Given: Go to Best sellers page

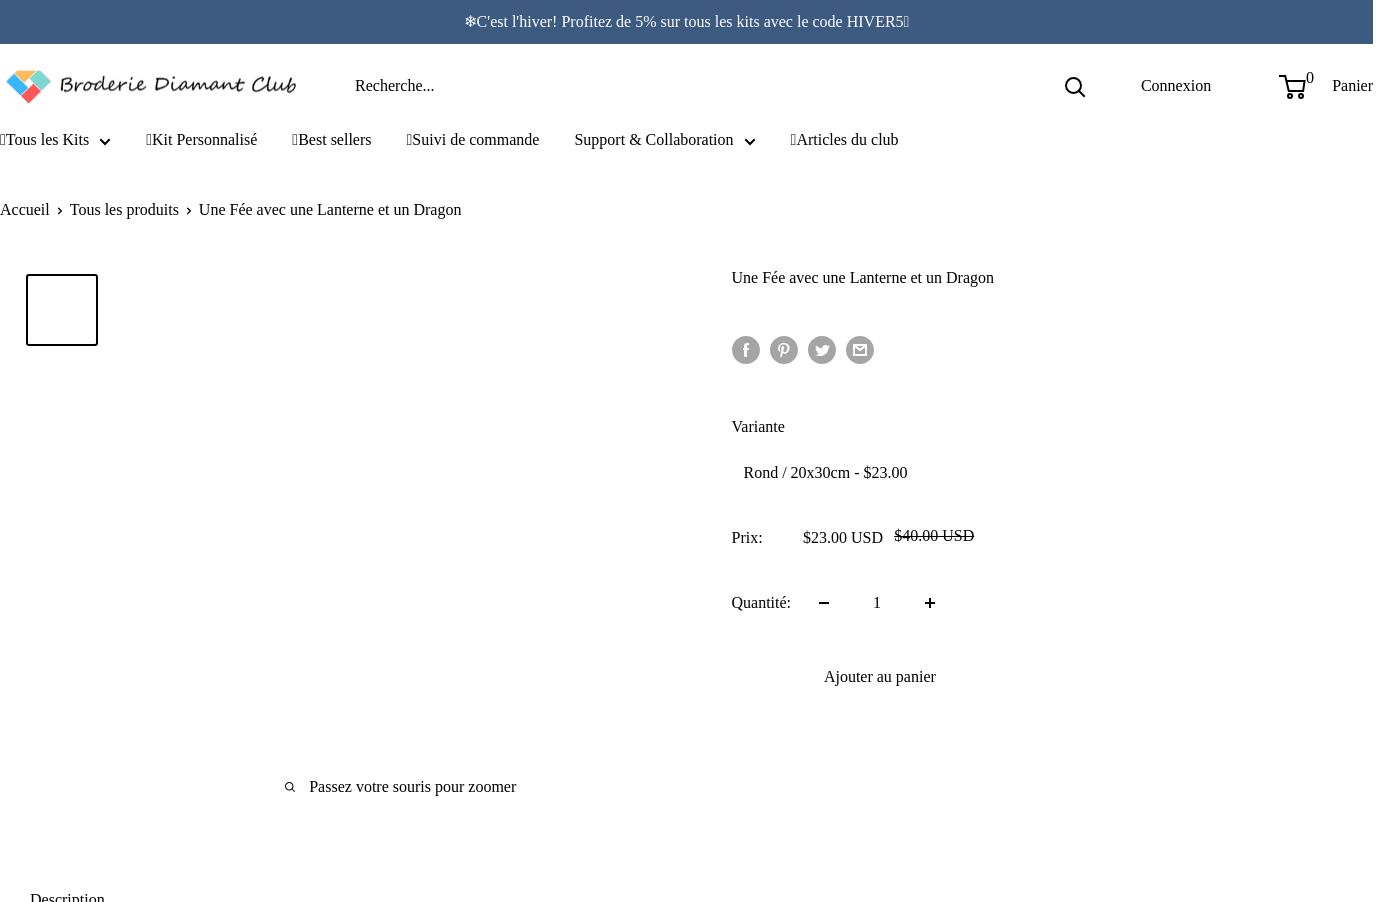Looking at the screenshot, I should point(332,140).
